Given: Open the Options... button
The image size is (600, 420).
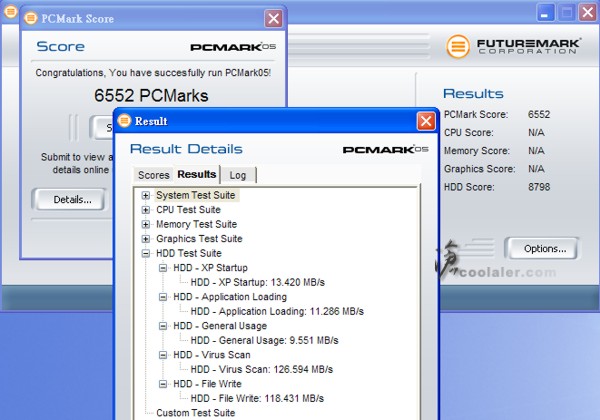Looking at the screenshot, I should point(544,248).
